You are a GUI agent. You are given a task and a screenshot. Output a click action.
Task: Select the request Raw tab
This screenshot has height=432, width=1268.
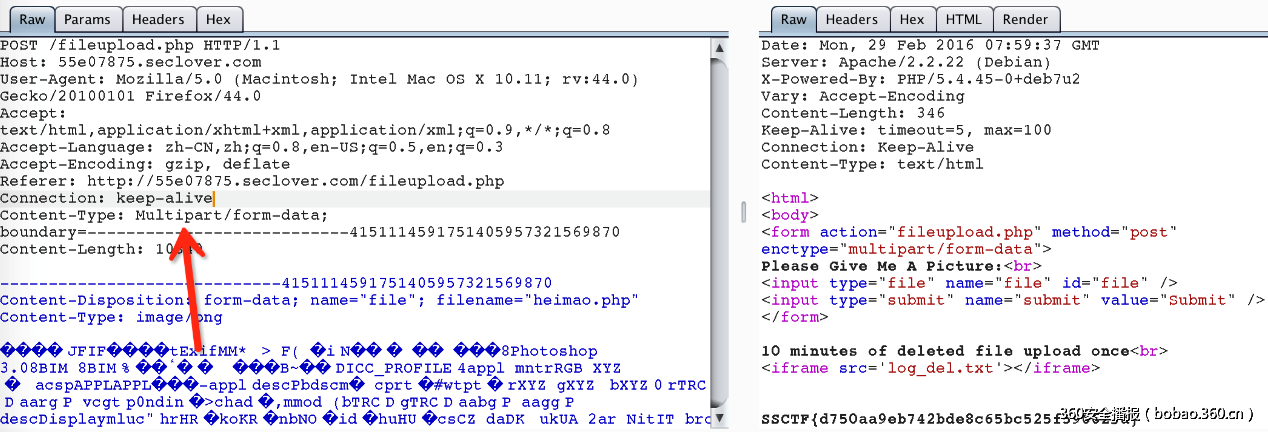click(x=31, y=19)
